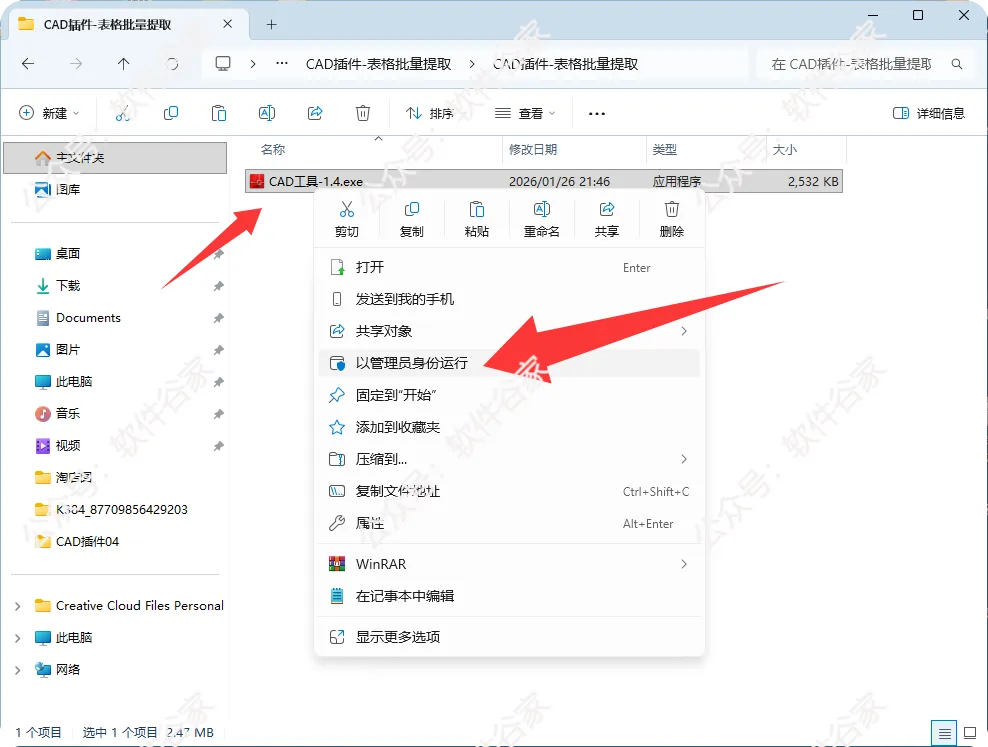
Task: Sort by the 类型 column header
Action: (665, 149)
